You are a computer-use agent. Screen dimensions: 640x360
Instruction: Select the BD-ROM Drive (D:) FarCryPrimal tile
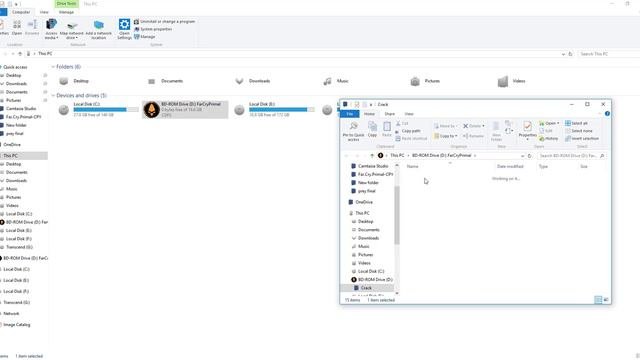point(185,110)
